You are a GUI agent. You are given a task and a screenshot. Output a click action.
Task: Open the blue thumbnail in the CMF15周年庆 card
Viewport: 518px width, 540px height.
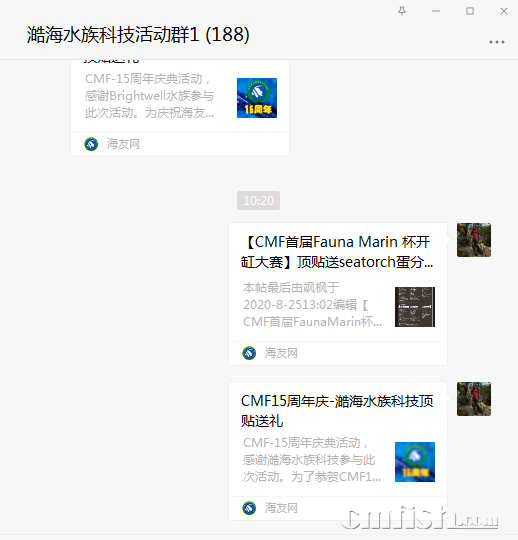[415, 462]
